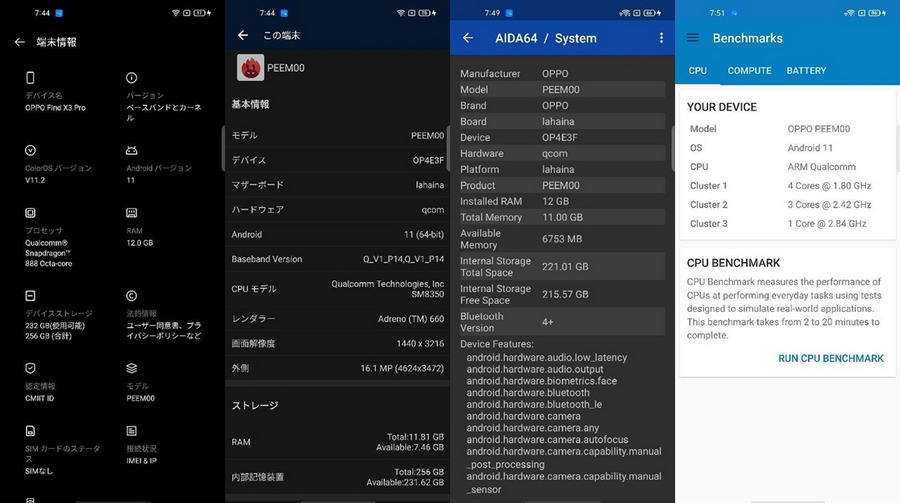Tap Wi-Fi status icon in first screen
Image resolution: width=900 pixels, height=503 pixels.
point(176,13)
